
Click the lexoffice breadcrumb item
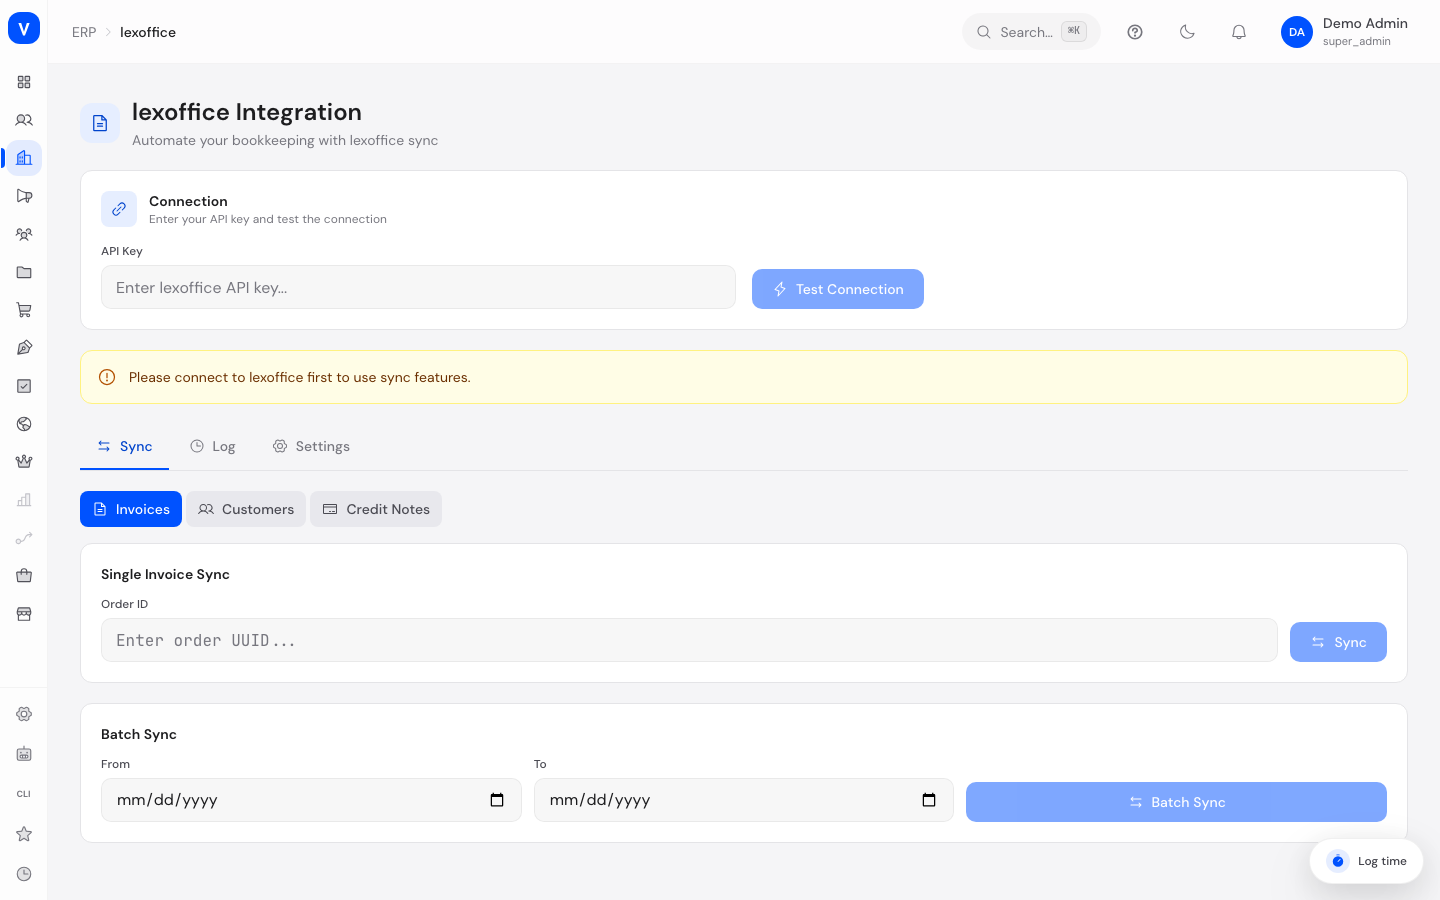pyautogui.click(x=148, y=32)
